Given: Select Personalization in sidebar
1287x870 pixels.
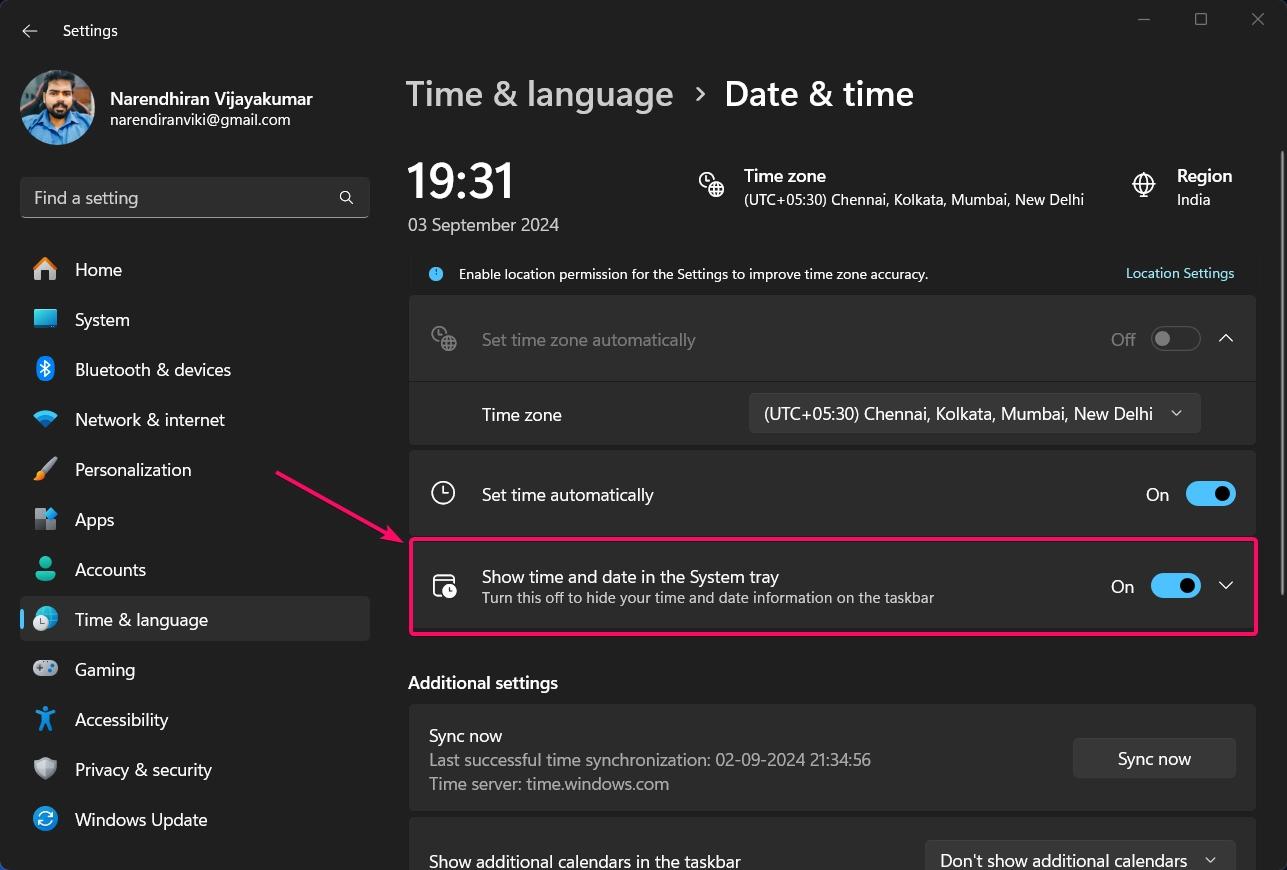Looking at the screenshot, I should pos(195,470).
